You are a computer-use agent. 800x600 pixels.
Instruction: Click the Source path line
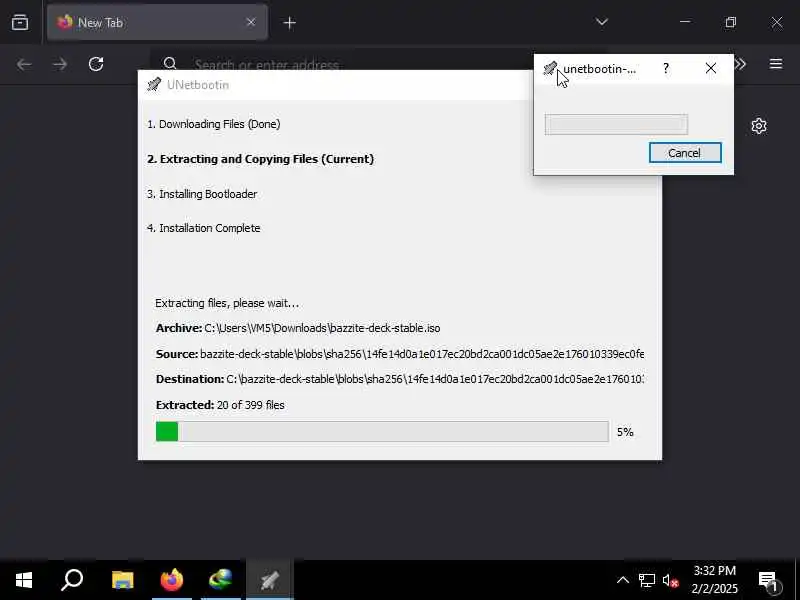[399, 354]
